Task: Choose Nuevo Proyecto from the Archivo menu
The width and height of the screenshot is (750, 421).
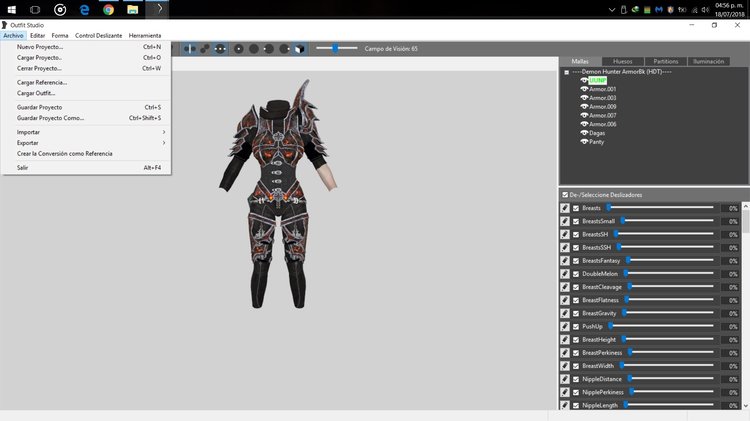Action: point(86,47)
